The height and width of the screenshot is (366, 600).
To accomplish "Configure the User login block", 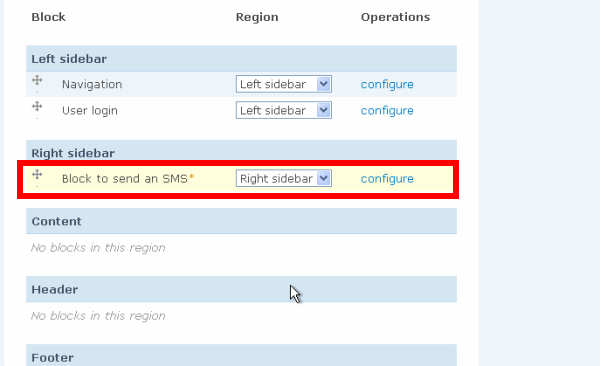I will [x=387, y=111].
